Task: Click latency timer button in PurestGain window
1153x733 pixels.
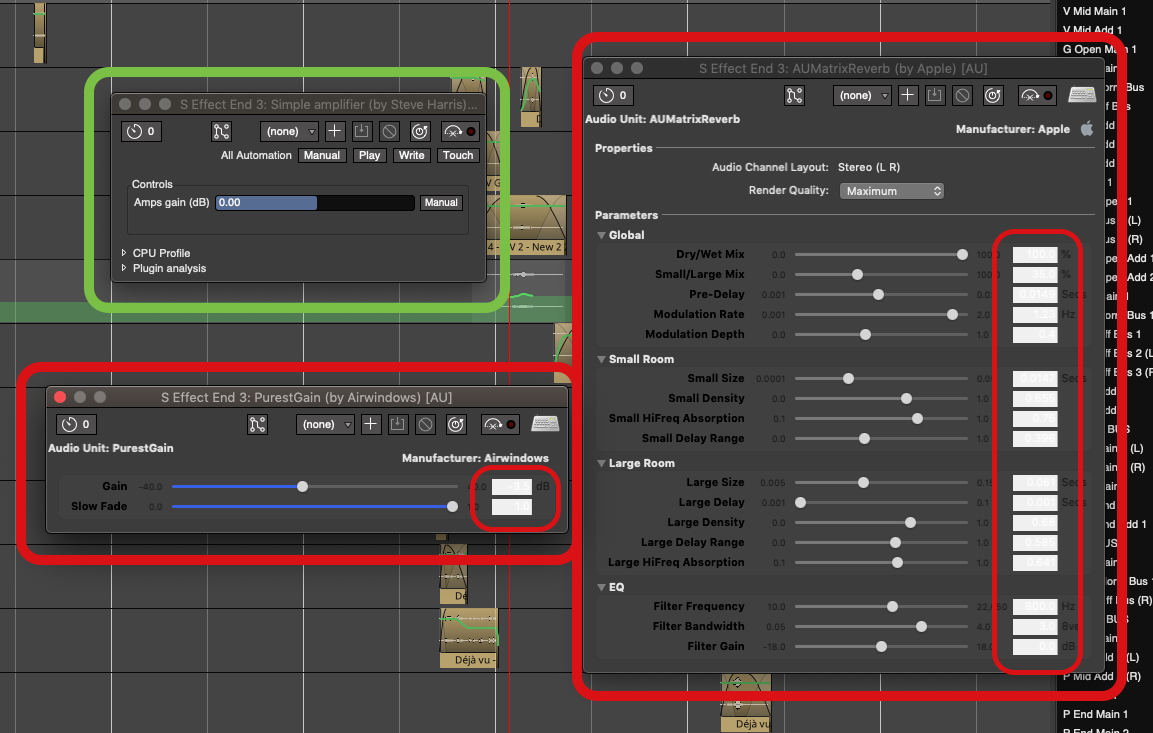Action: pos(77,425)
